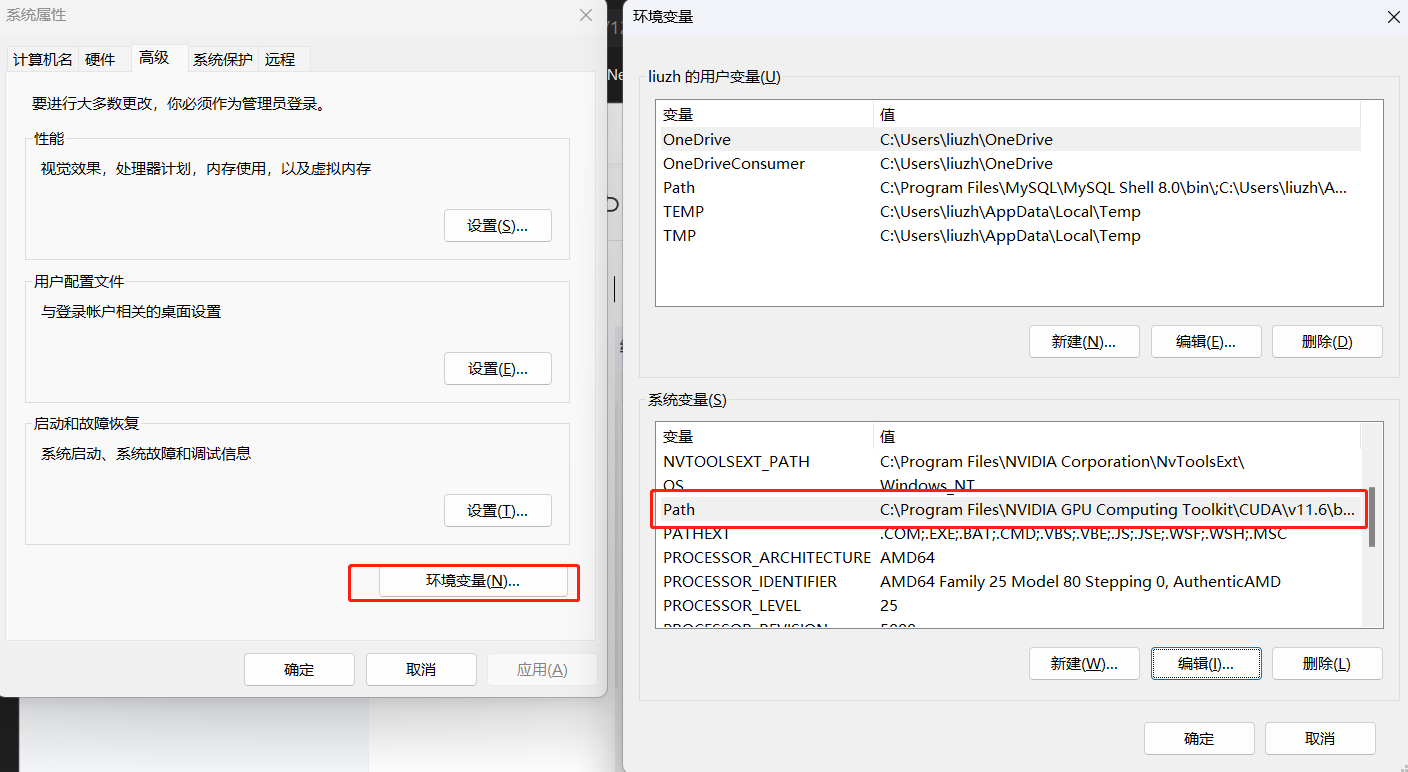The height and width of the screenshot is (772, 1408).
Task: Open 环境变量(N) dialog button
Action: click(x=473, y=581)
